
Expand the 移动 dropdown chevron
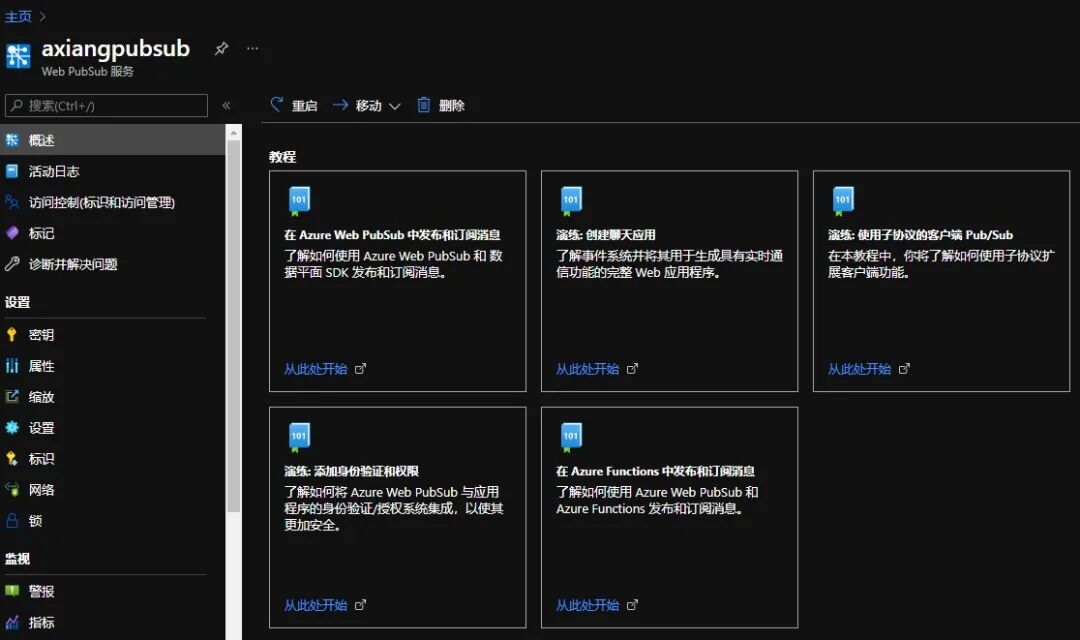pyautogui.click(x=397, y=105)
